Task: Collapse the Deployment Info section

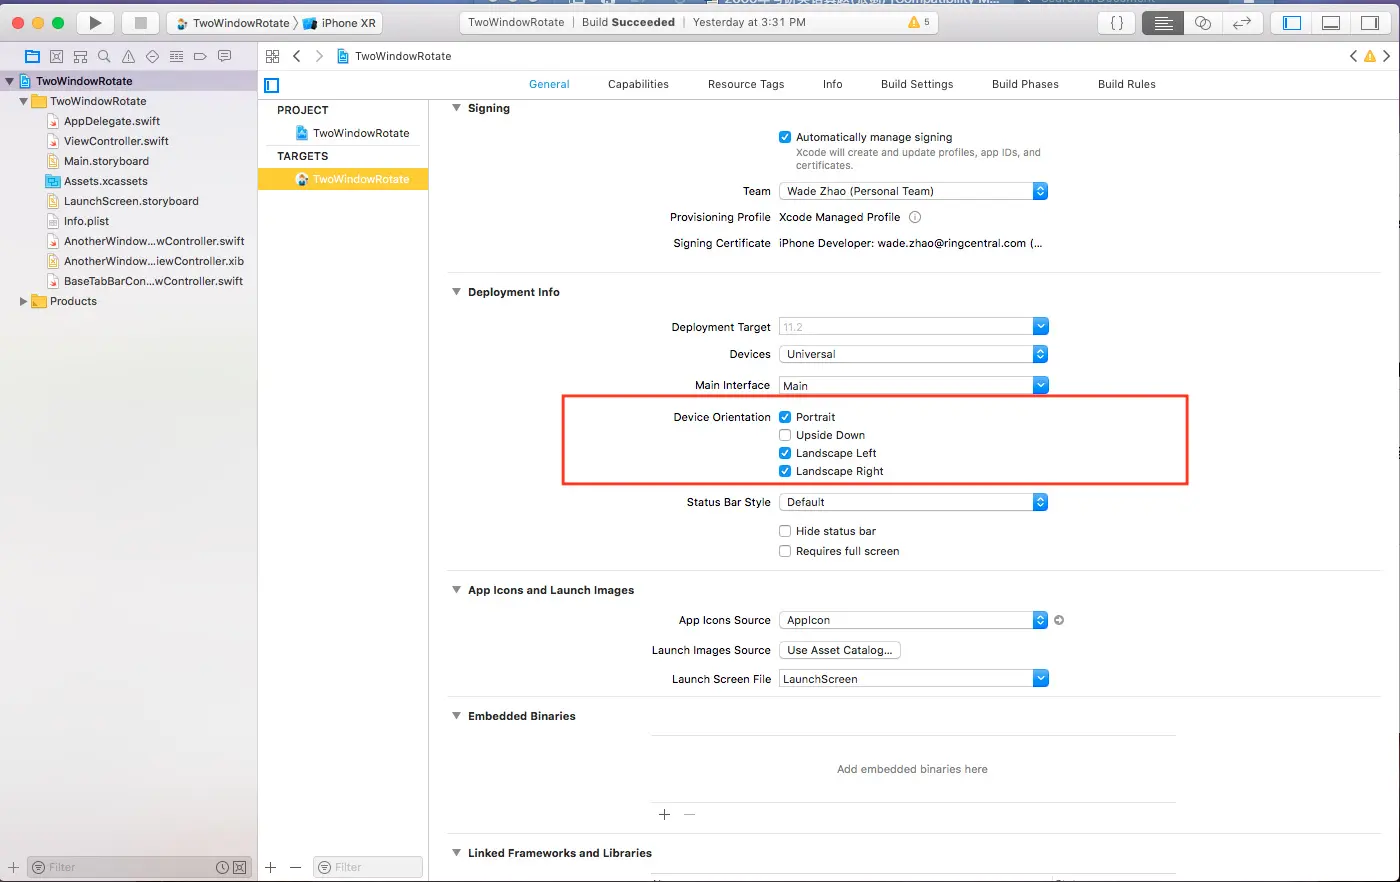Action: pos(456,292)
